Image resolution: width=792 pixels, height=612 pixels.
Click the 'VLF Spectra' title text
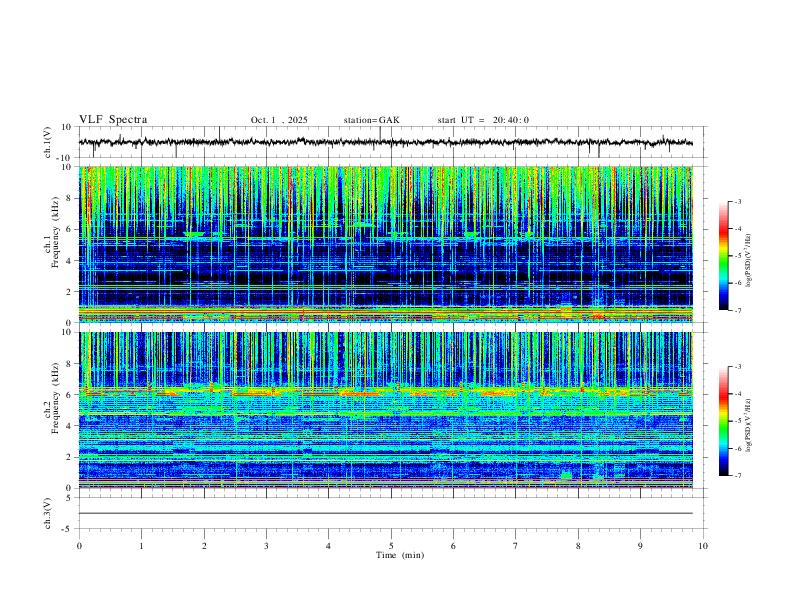(113, 120)
